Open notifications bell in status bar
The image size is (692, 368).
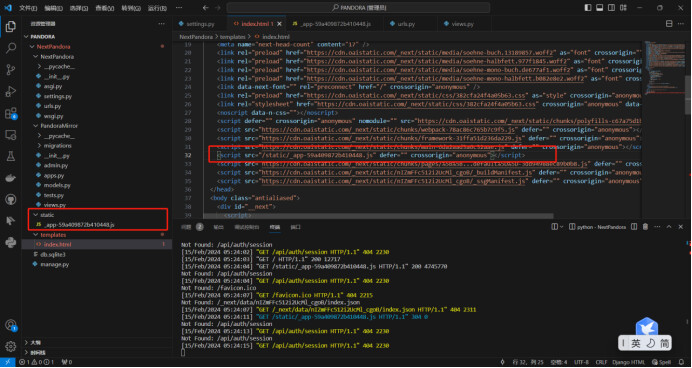pos(682,362)
